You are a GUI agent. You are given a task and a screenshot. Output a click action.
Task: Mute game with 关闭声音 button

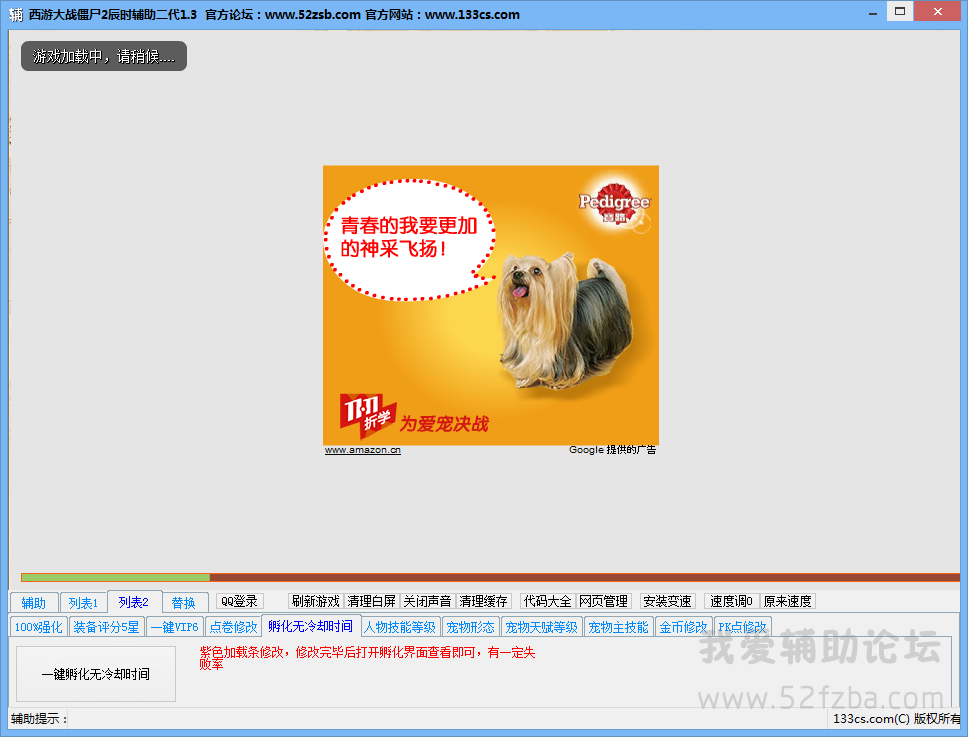click(x=427, y=601)
